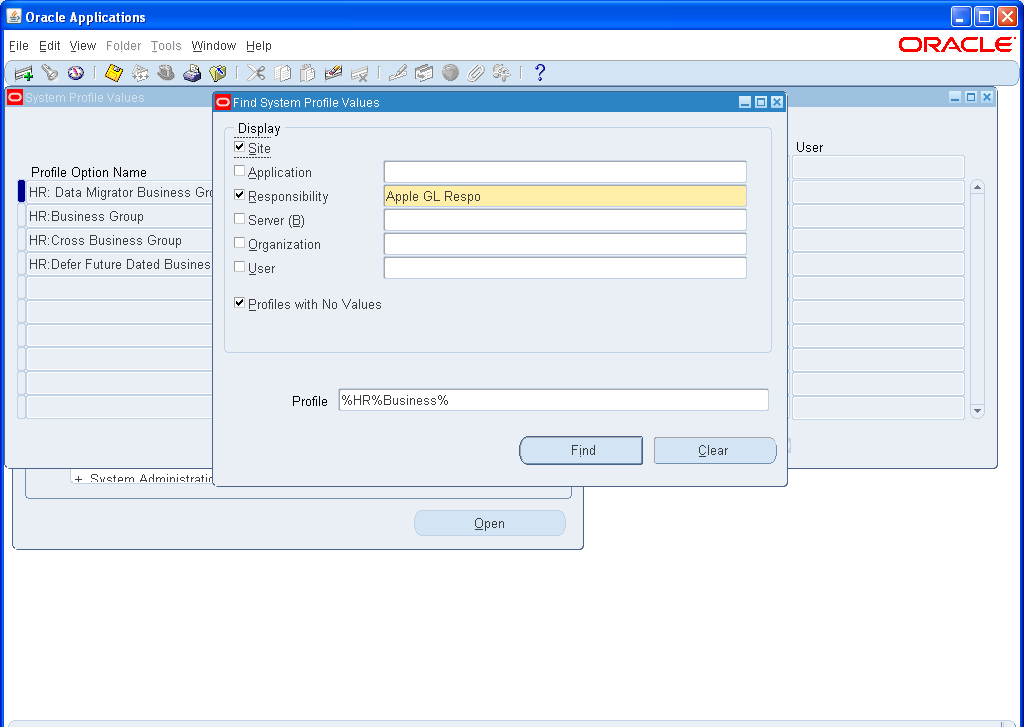Click the Open button on the Navigator
Screen dimensions: 1024x727
click(489, 522)
